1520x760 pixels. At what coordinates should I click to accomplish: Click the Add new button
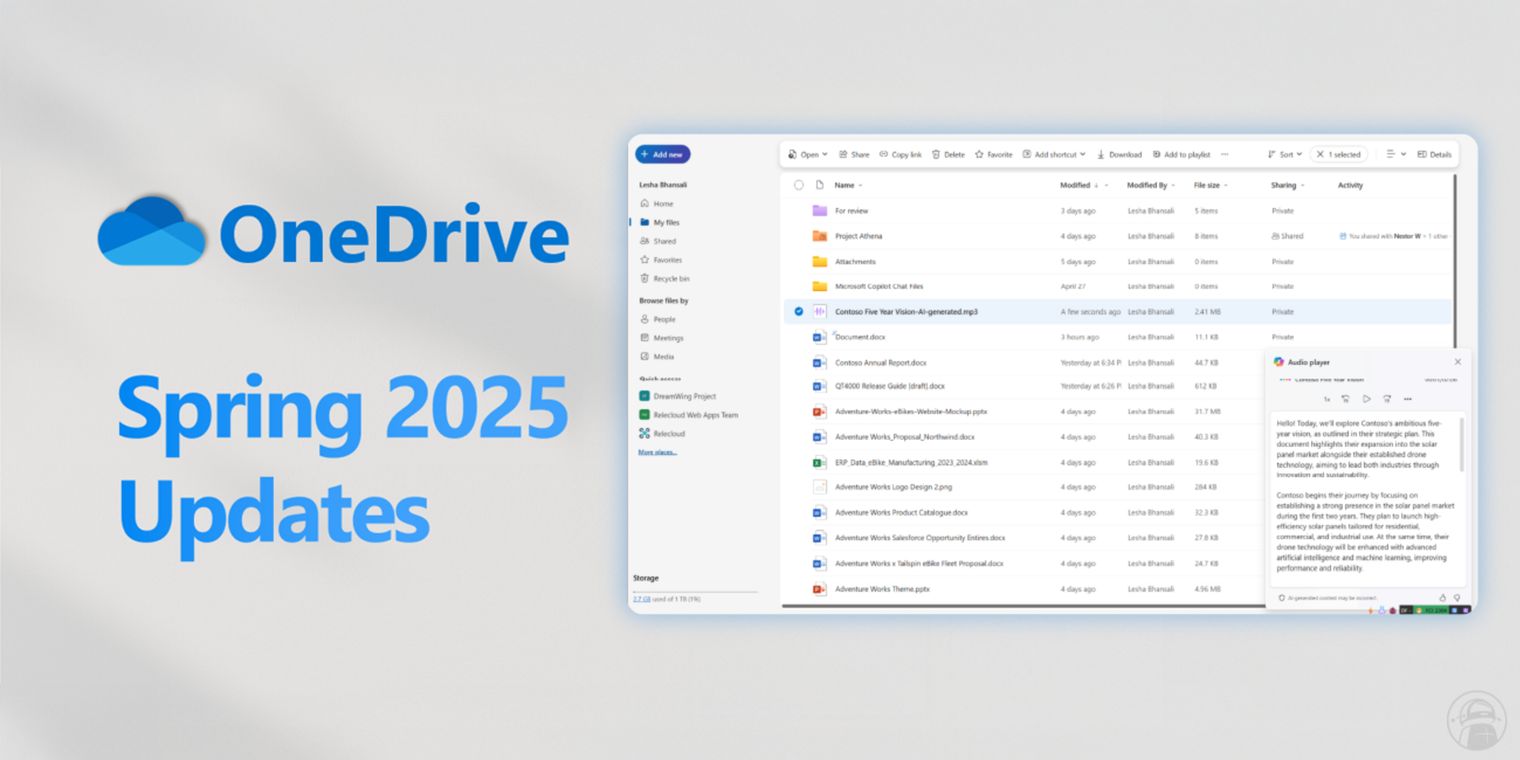coord(662,155)
